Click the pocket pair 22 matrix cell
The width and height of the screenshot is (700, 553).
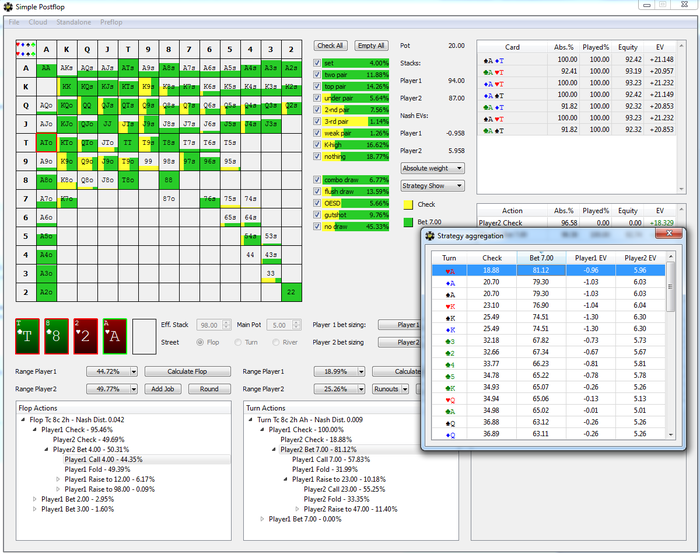click(x=289, y=292)
